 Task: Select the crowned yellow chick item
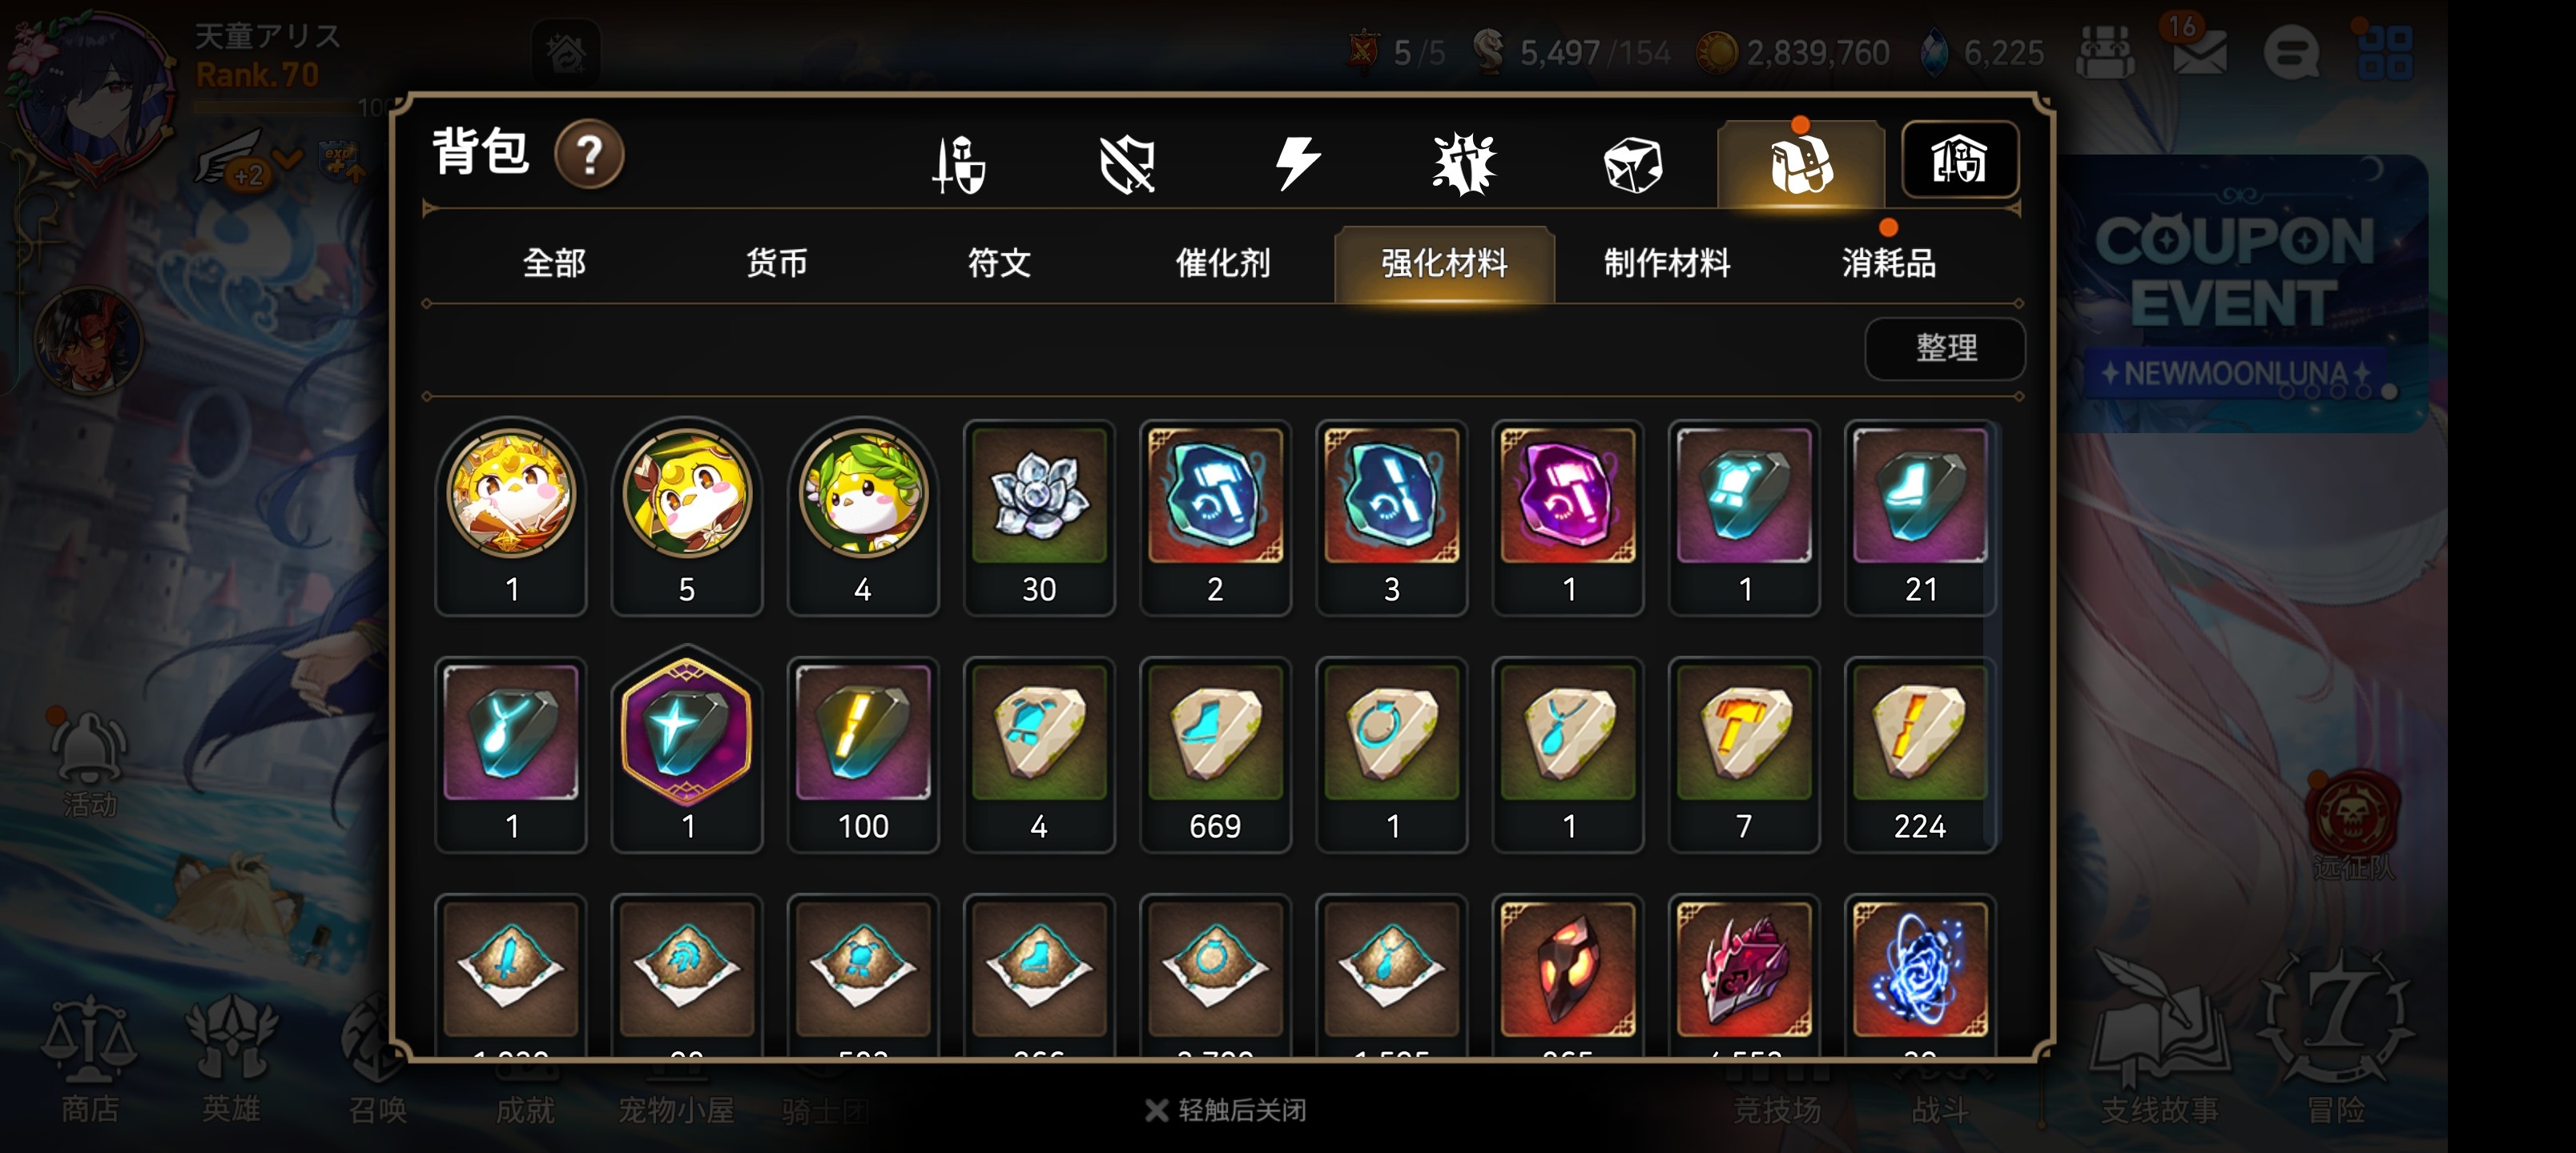511,517
